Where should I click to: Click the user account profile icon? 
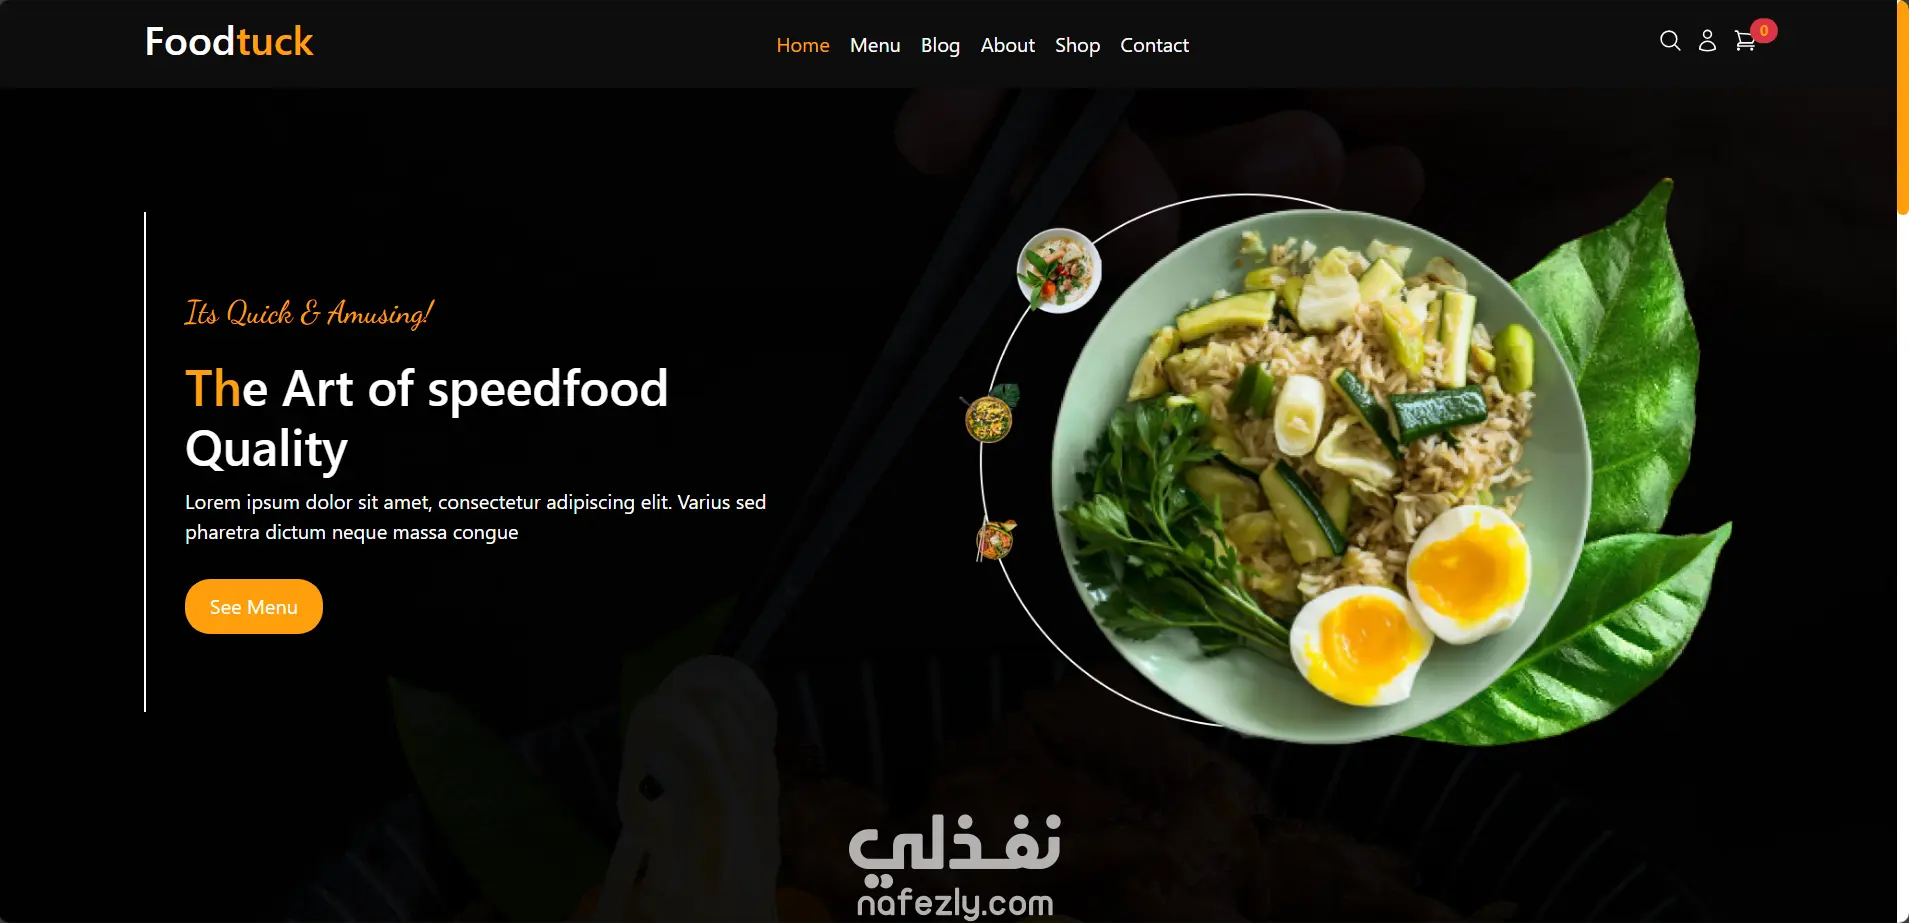(1707, 41)
